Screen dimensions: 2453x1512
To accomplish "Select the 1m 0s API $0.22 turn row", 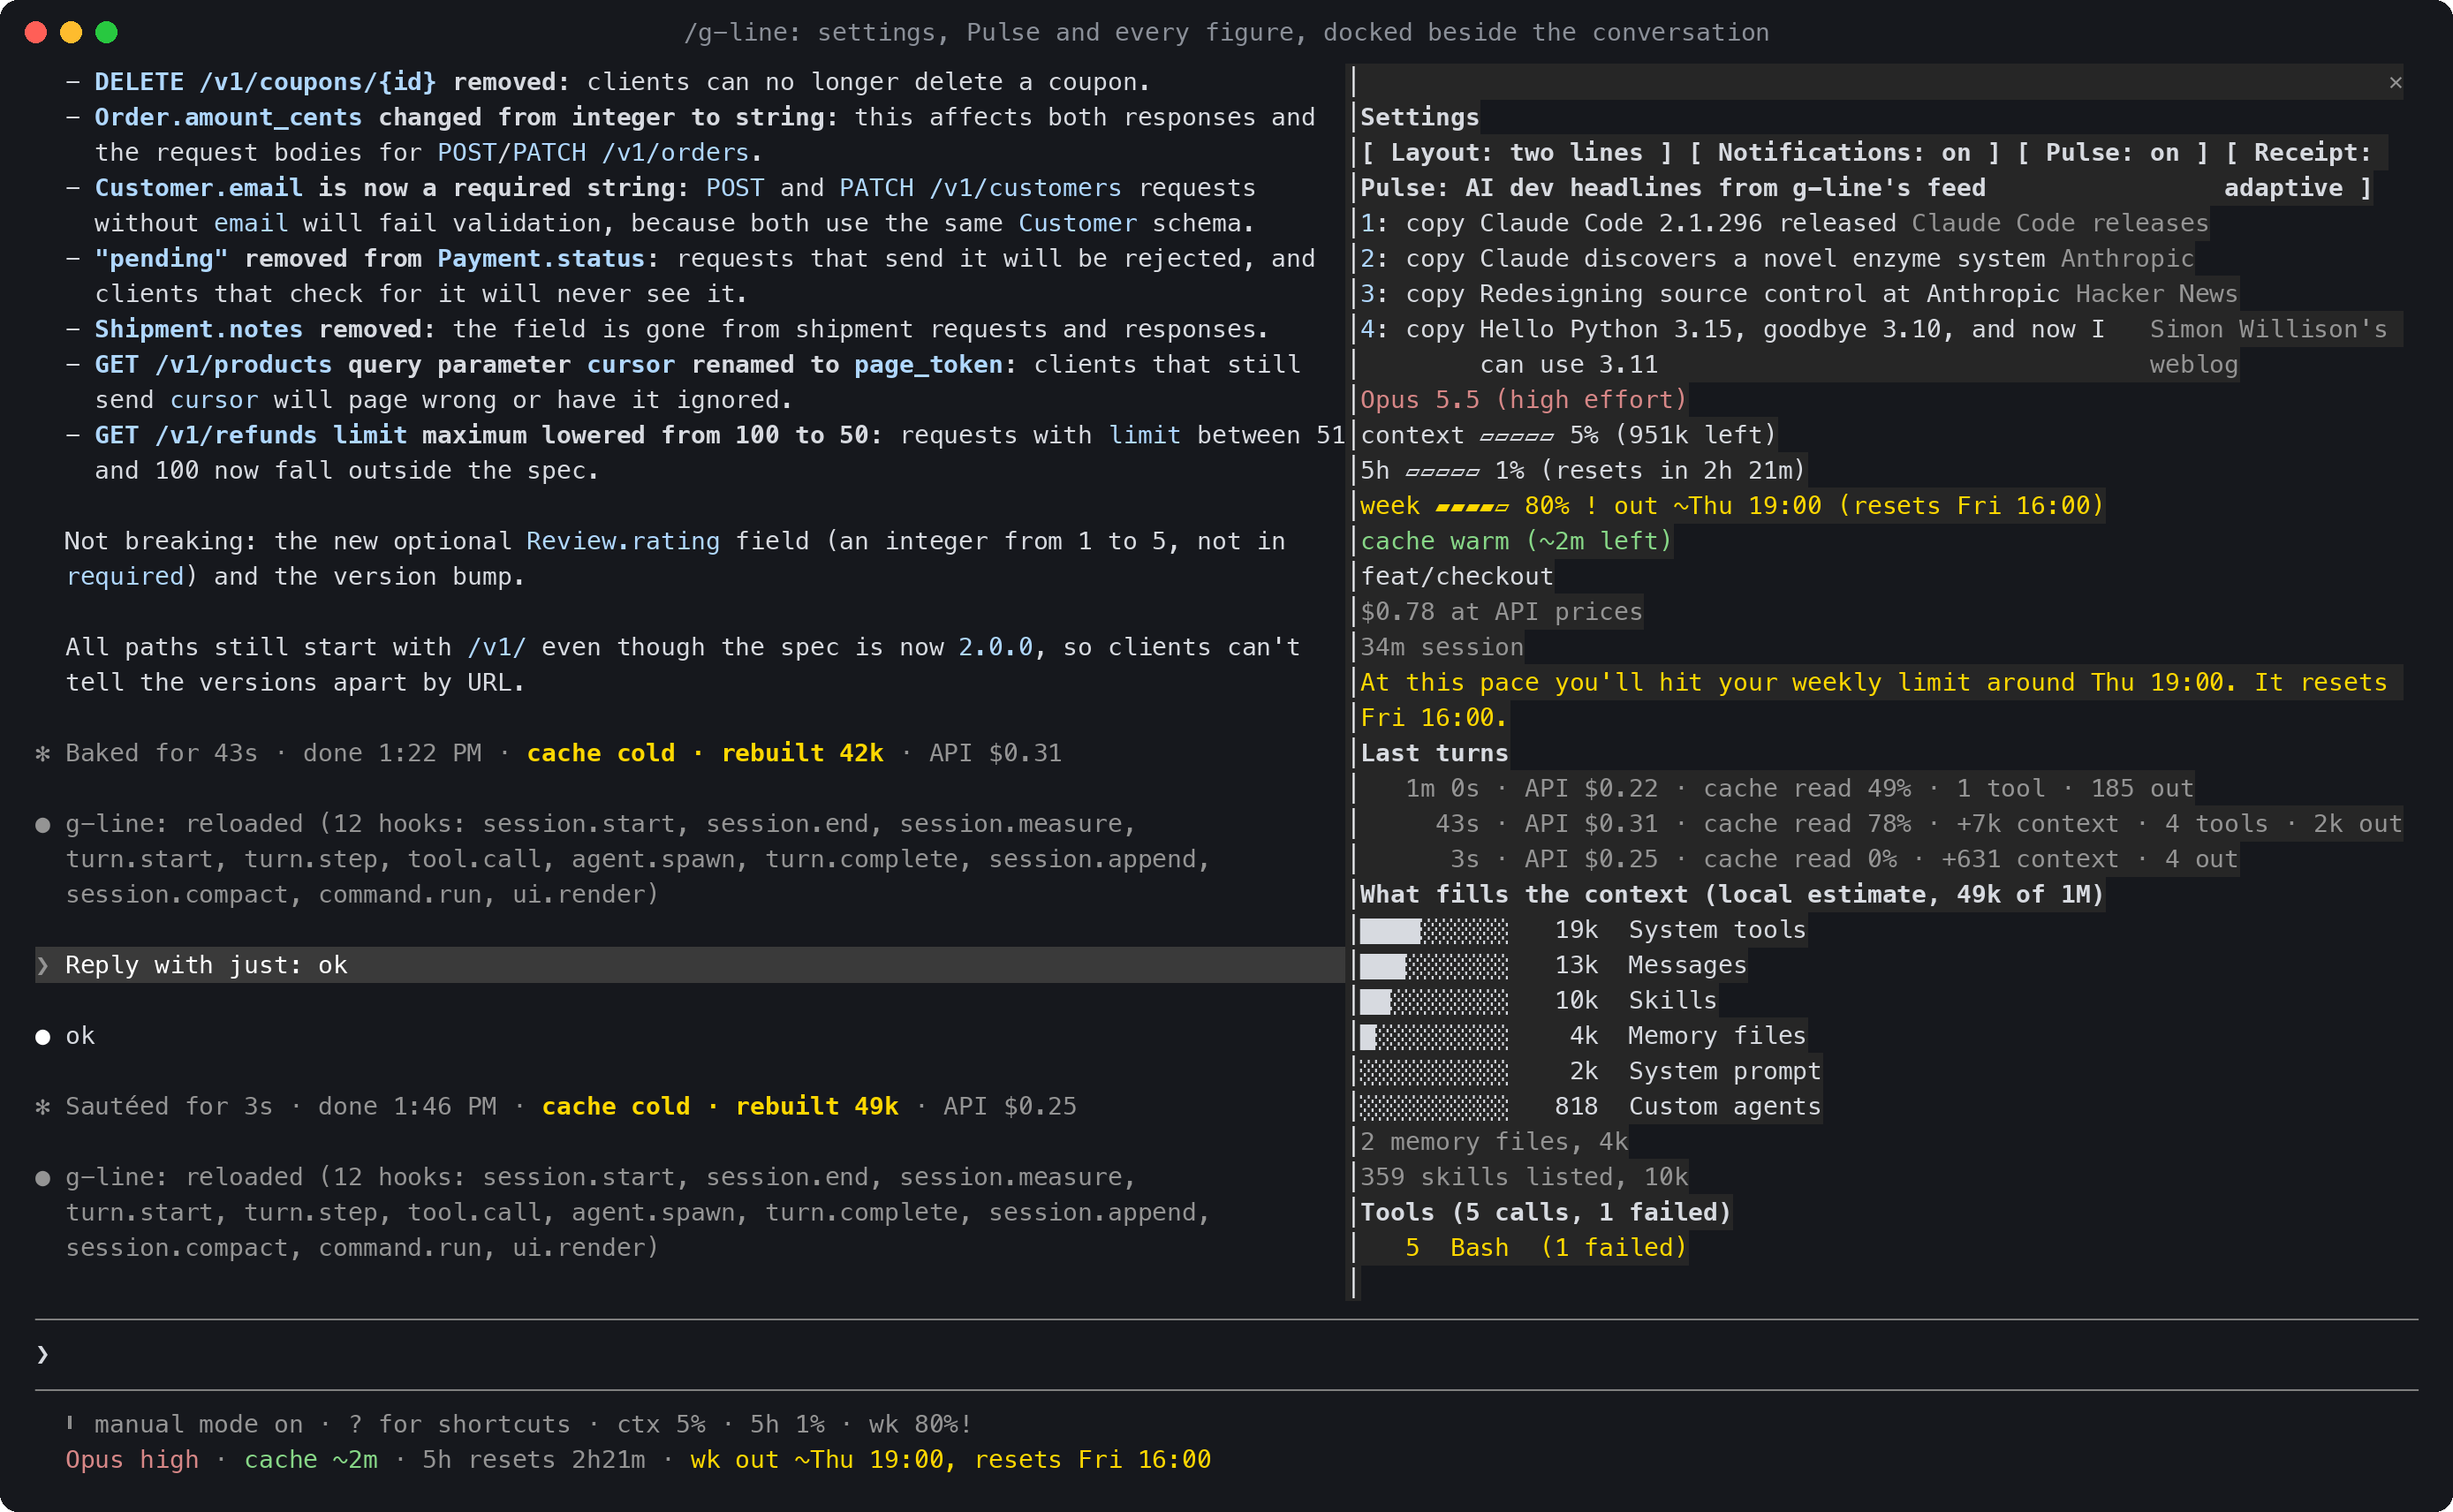I will (1799, 788).
